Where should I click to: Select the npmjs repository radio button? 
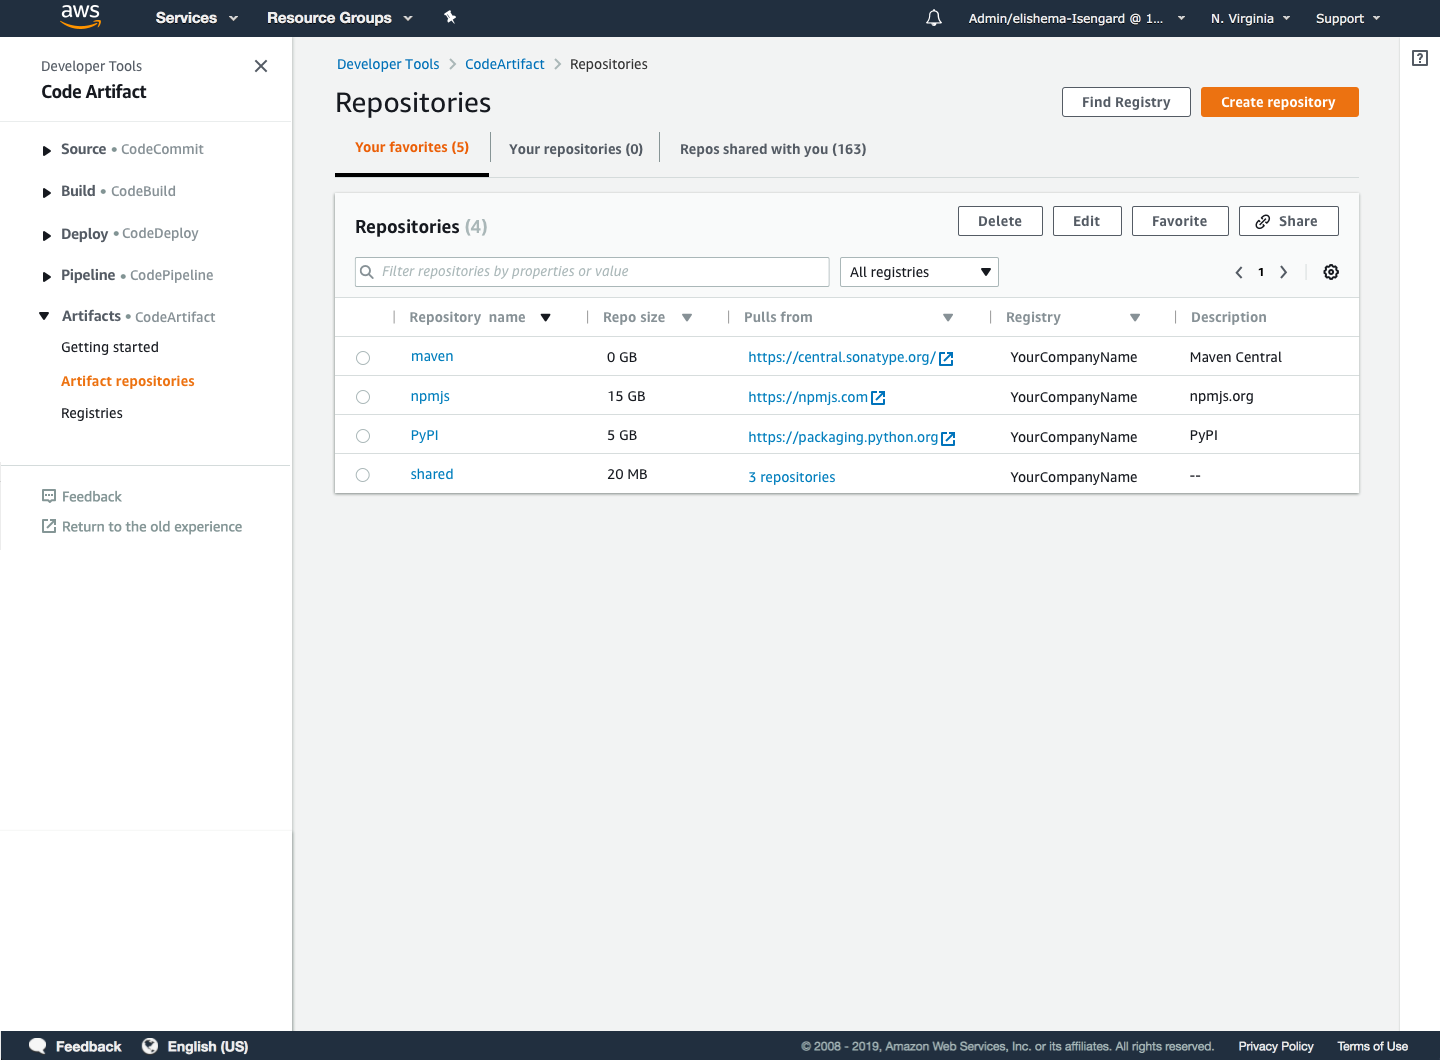(x=363, y=397)
